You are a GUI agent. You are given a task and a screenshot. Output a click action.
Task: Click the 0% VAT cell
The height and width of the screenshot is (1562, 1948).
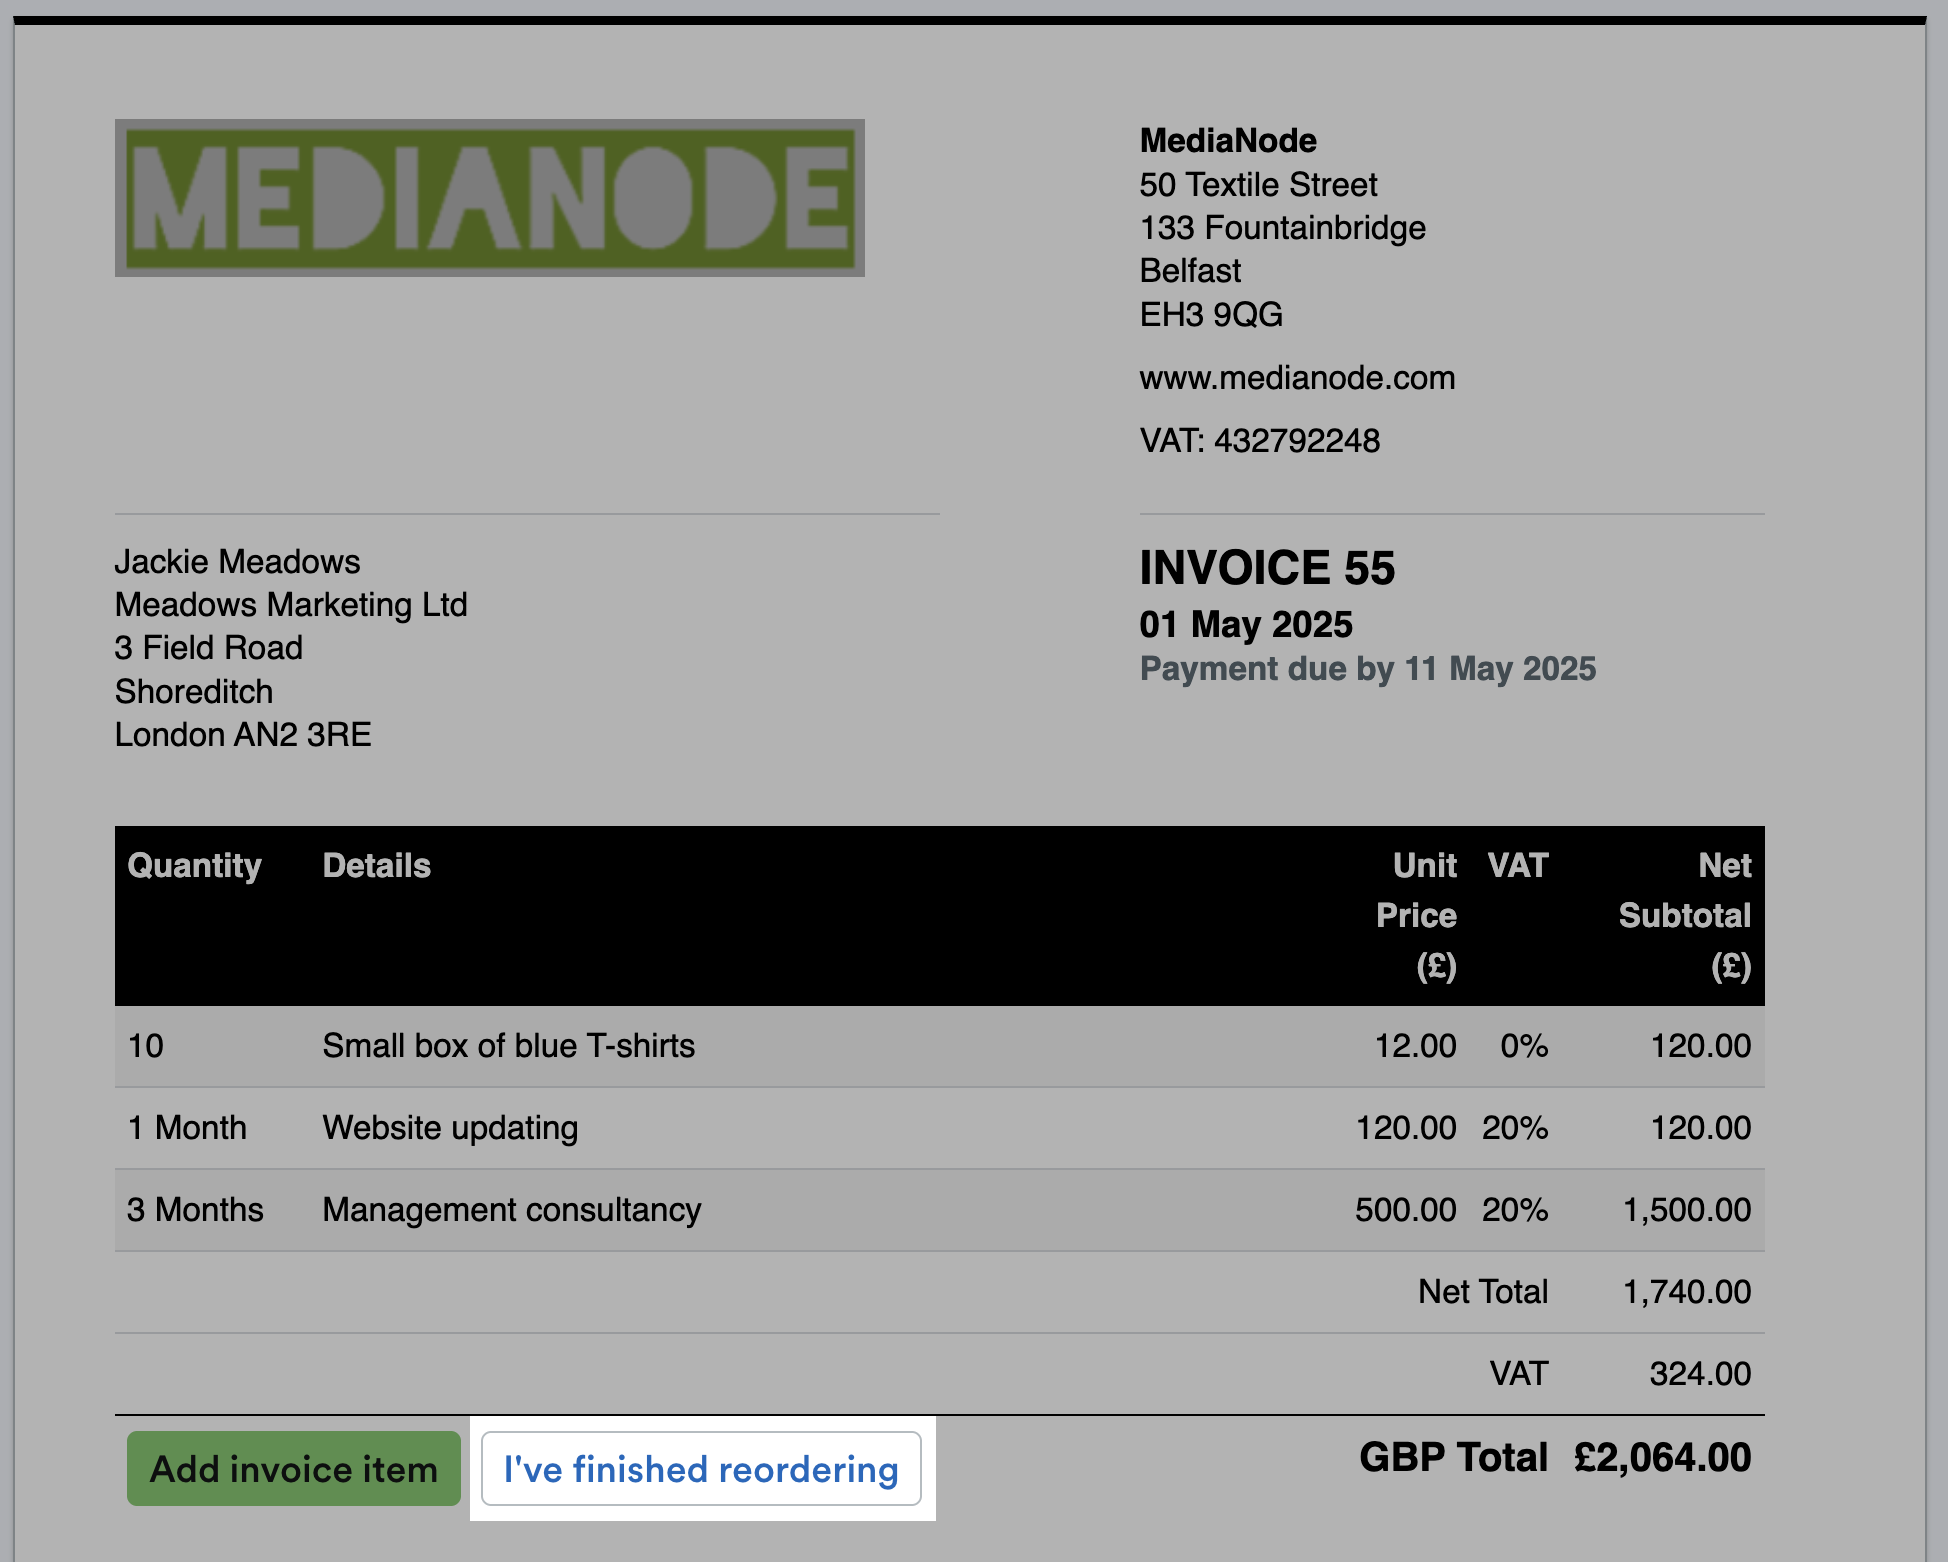(x=1524, y=1046)
